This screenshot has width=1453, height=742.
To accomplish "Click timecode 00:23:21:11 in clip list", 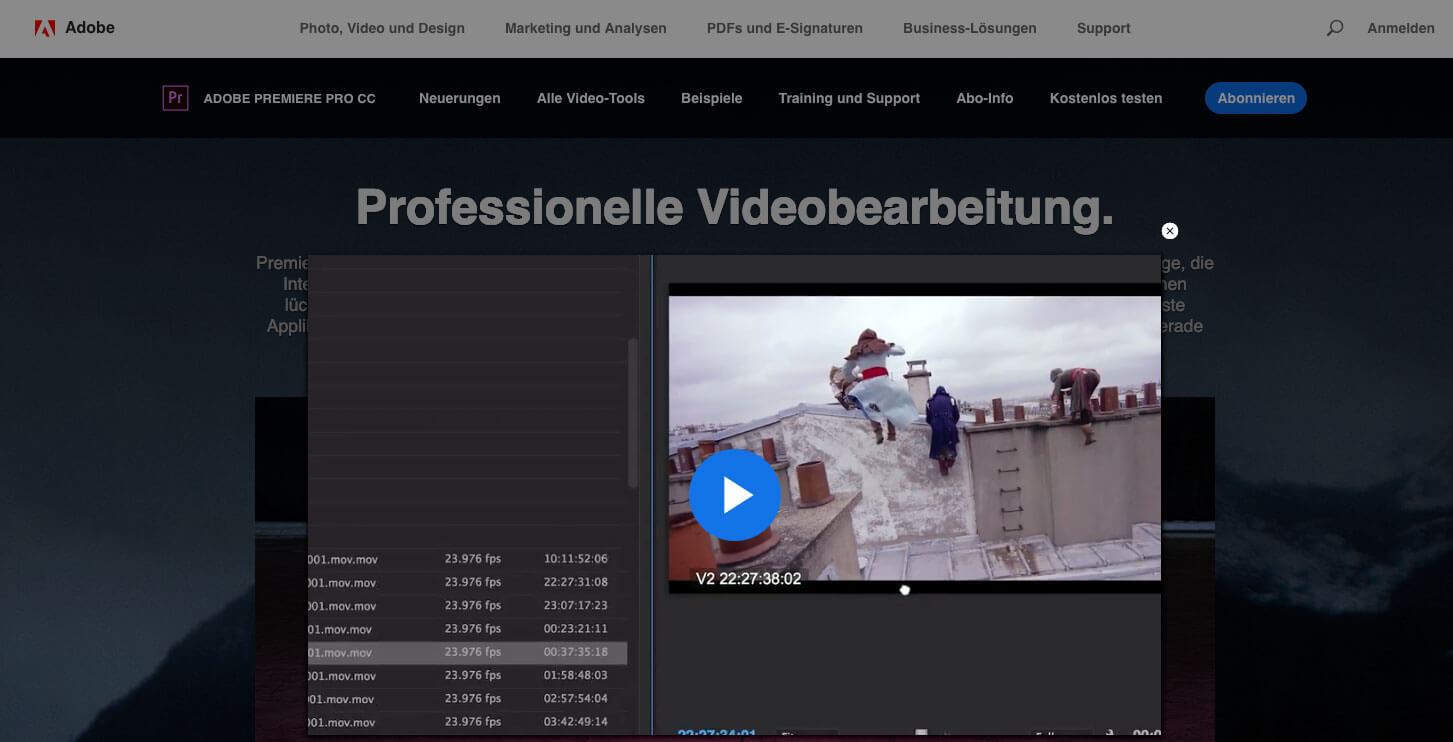I will (x=575, y=629).
